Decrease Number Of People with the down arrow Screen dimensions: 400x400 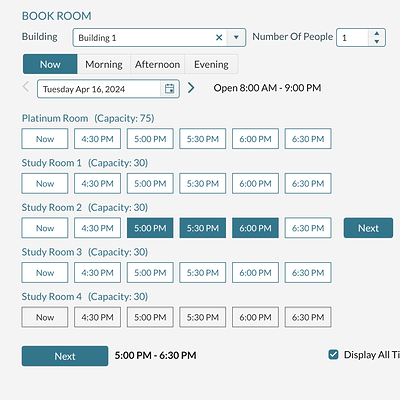[x=377, y=41]
